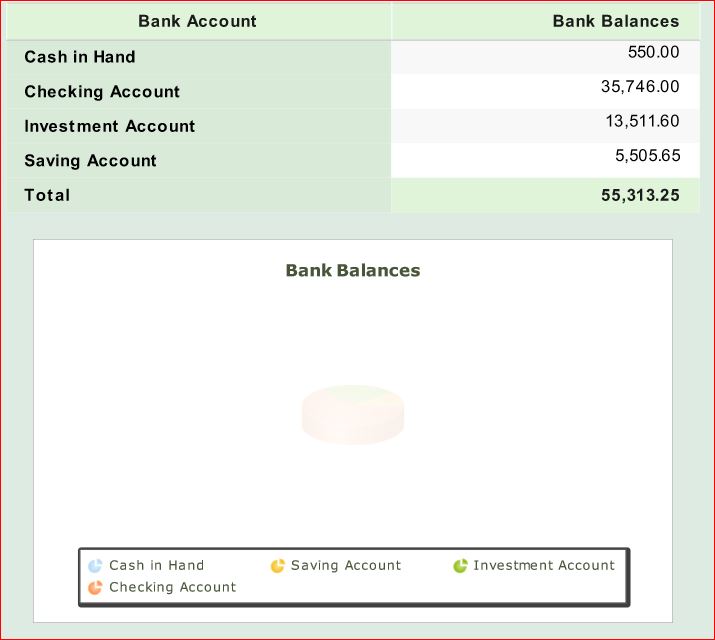The height and width of the screenshot is (640, 715).
Task: Click the green Investment Account legend icon
Action: point(460,566)
